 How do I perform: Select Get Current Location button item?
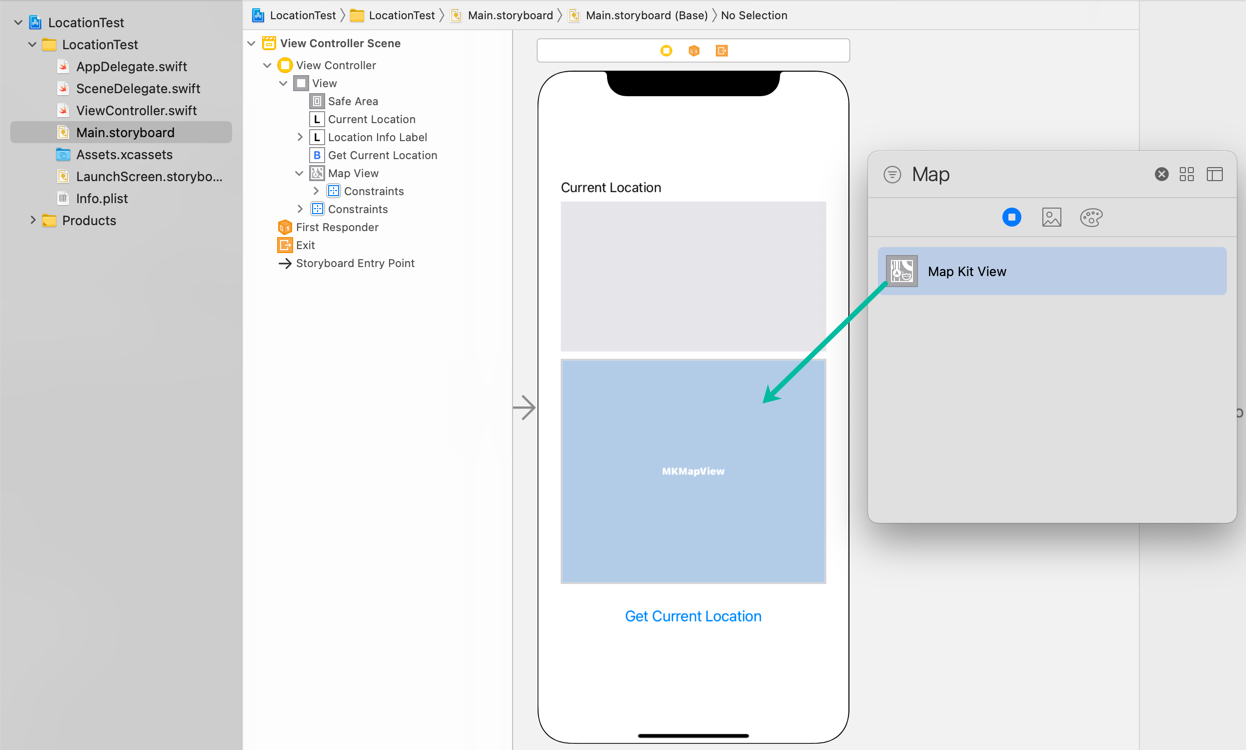tap(382, 155)
